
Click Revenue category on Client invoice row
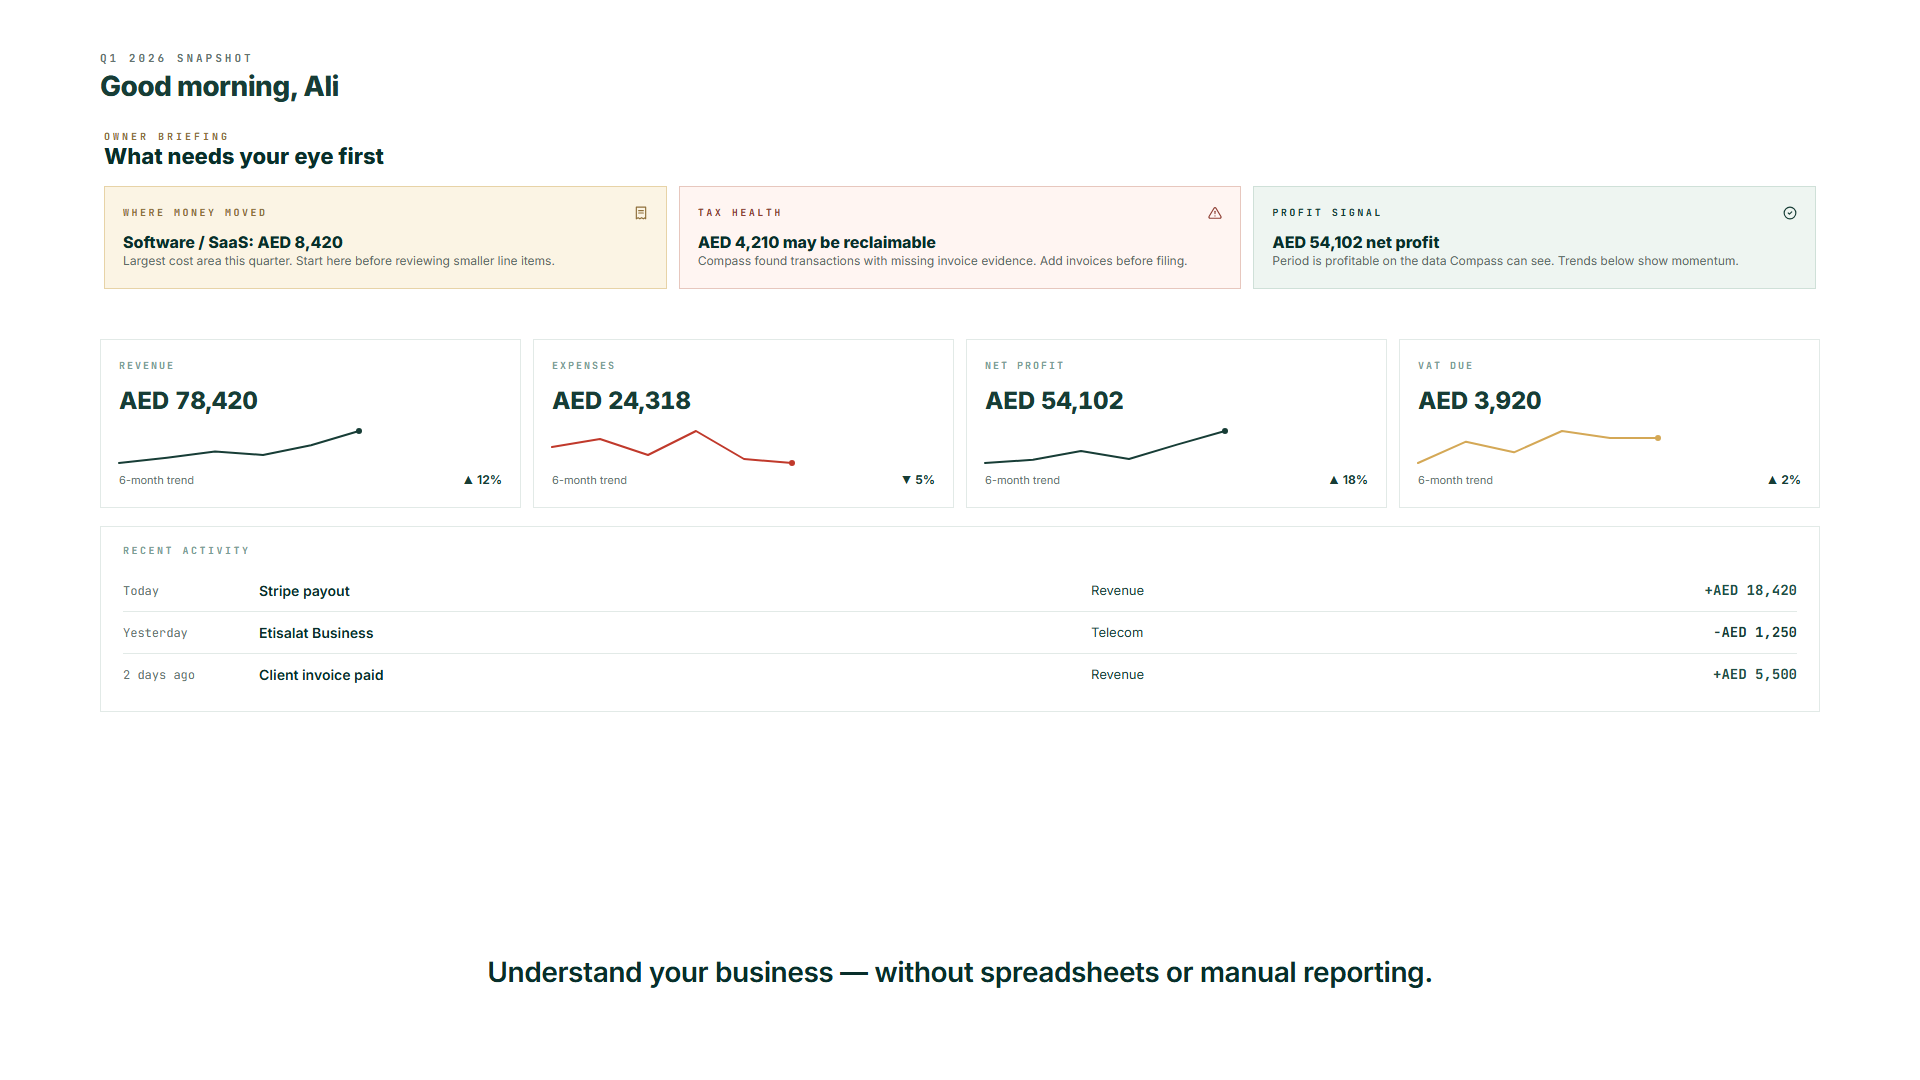click(1117, 675)
